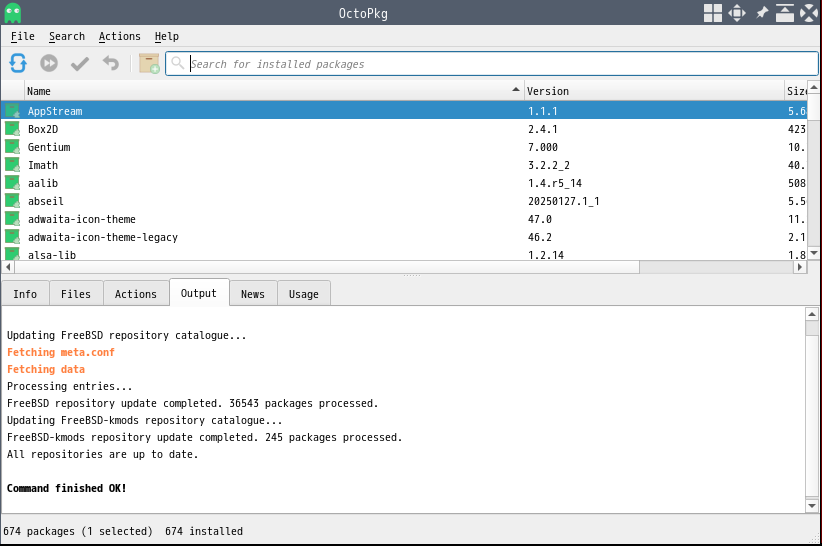The width and height of the screenshot is (822, 546).
Task: Sort by the Version column header
Action: pos(654,91)
